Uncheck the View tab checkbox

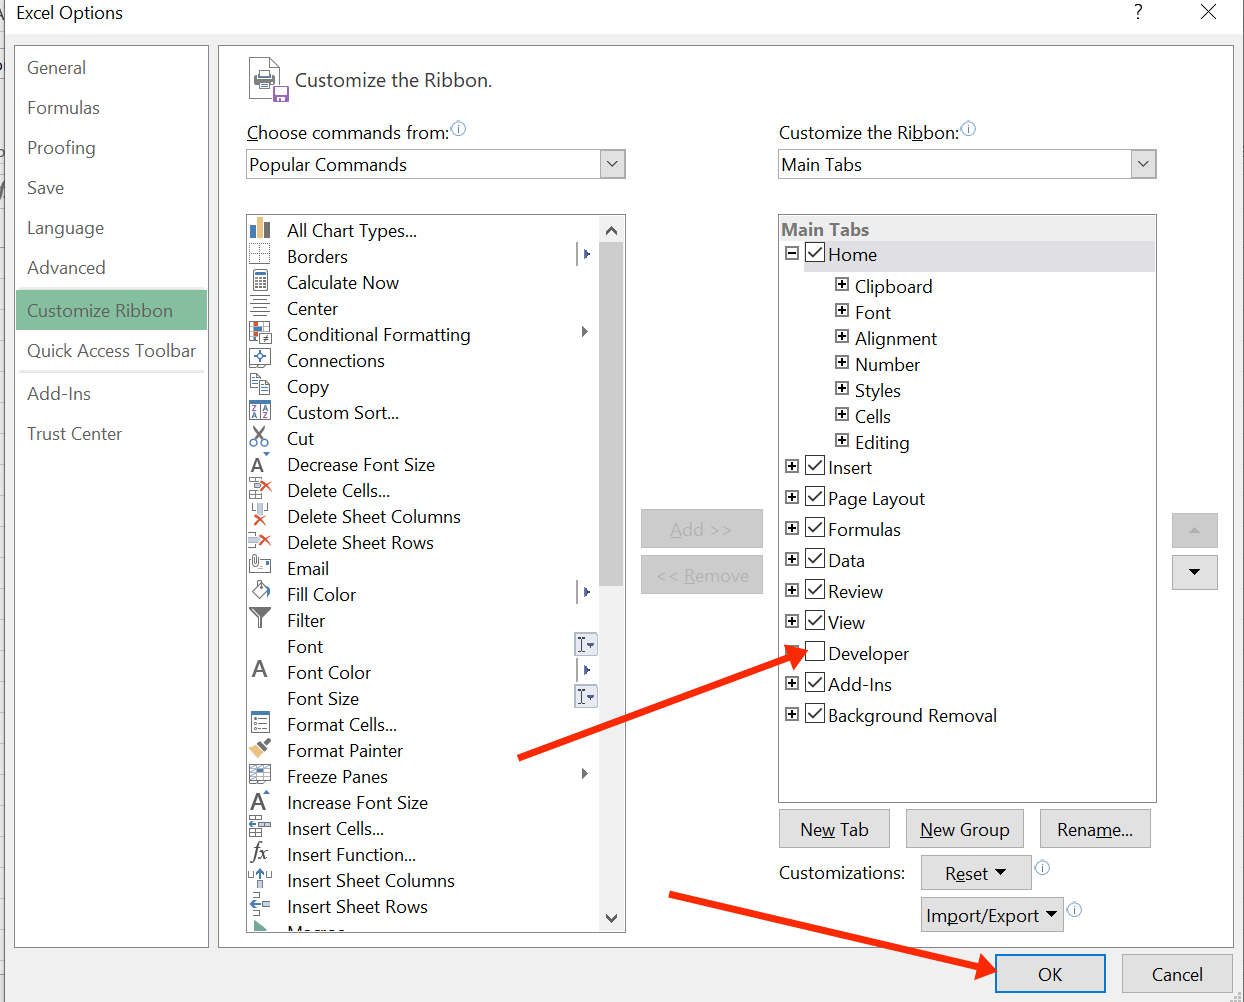pos(815,621)
